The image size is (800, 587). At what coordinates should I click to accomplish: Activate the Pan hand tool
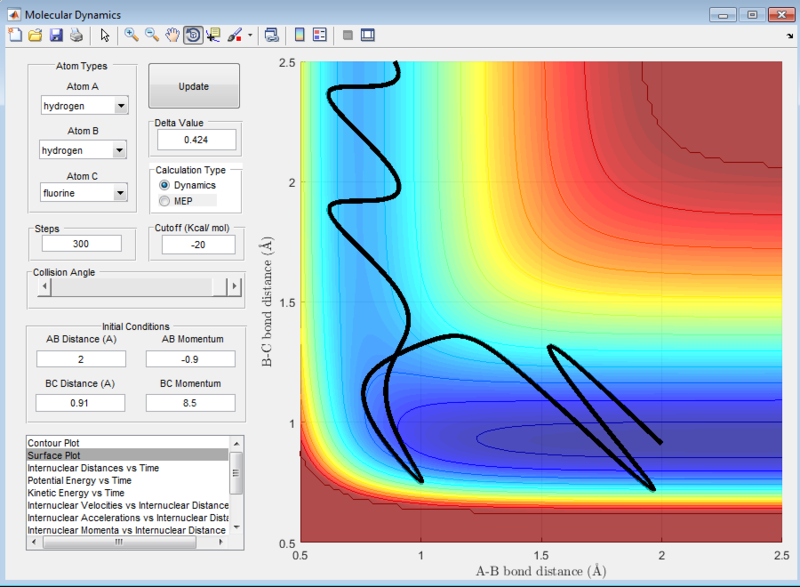[x=172, y=35]
